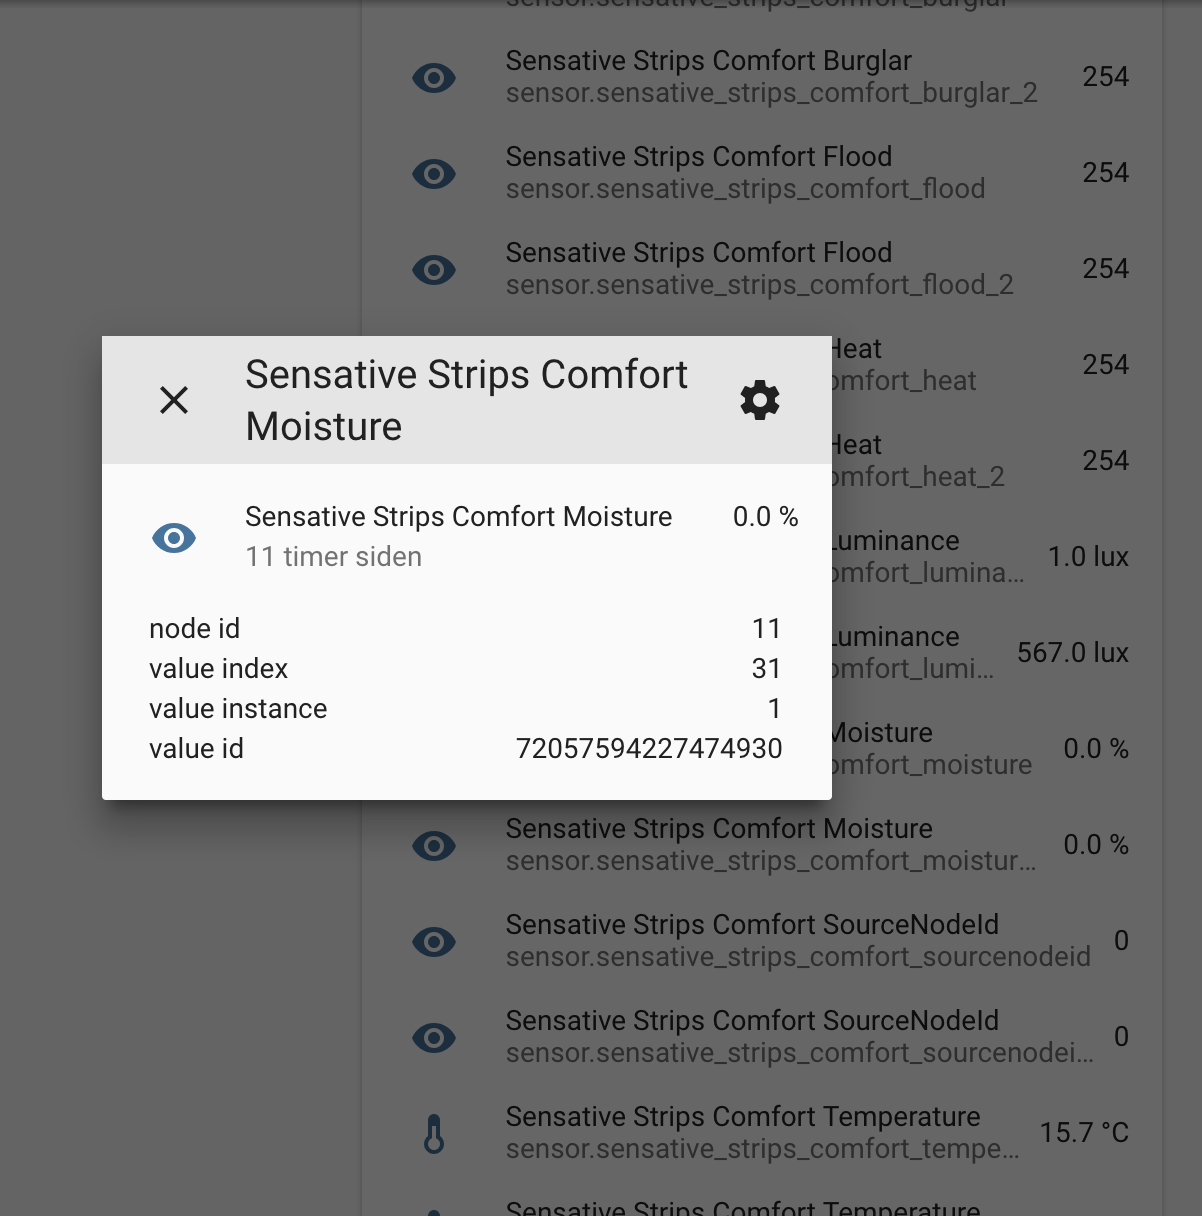Select the eye icon for the second Moisture sensor
The width and height of the screenshot is (1202, 1216).
434,845
